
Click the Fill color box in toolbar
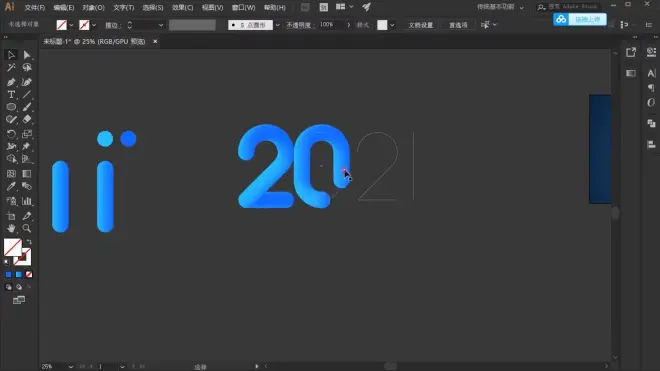[x=12, y=247]
